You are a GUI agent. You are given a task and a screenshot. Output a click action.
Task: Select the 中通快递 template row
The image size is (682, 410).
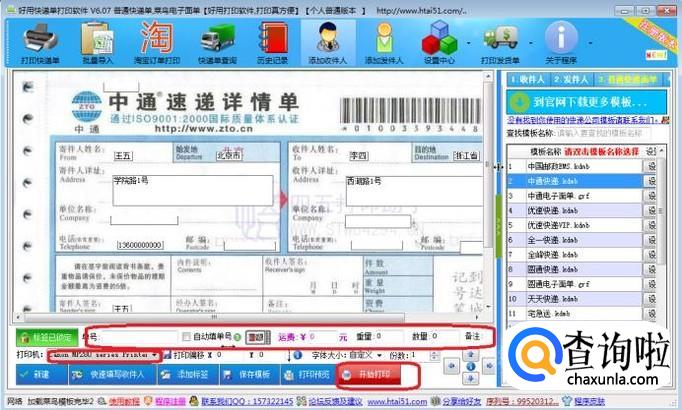pos(574,181)
